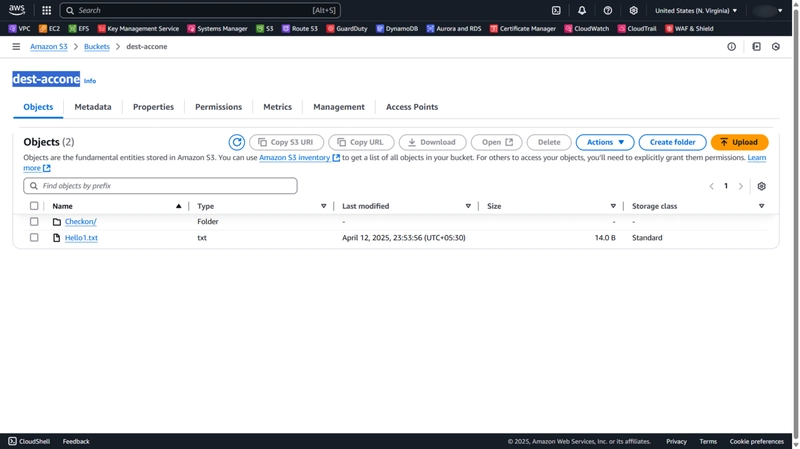Switch to the Management tab

point(339,107)
